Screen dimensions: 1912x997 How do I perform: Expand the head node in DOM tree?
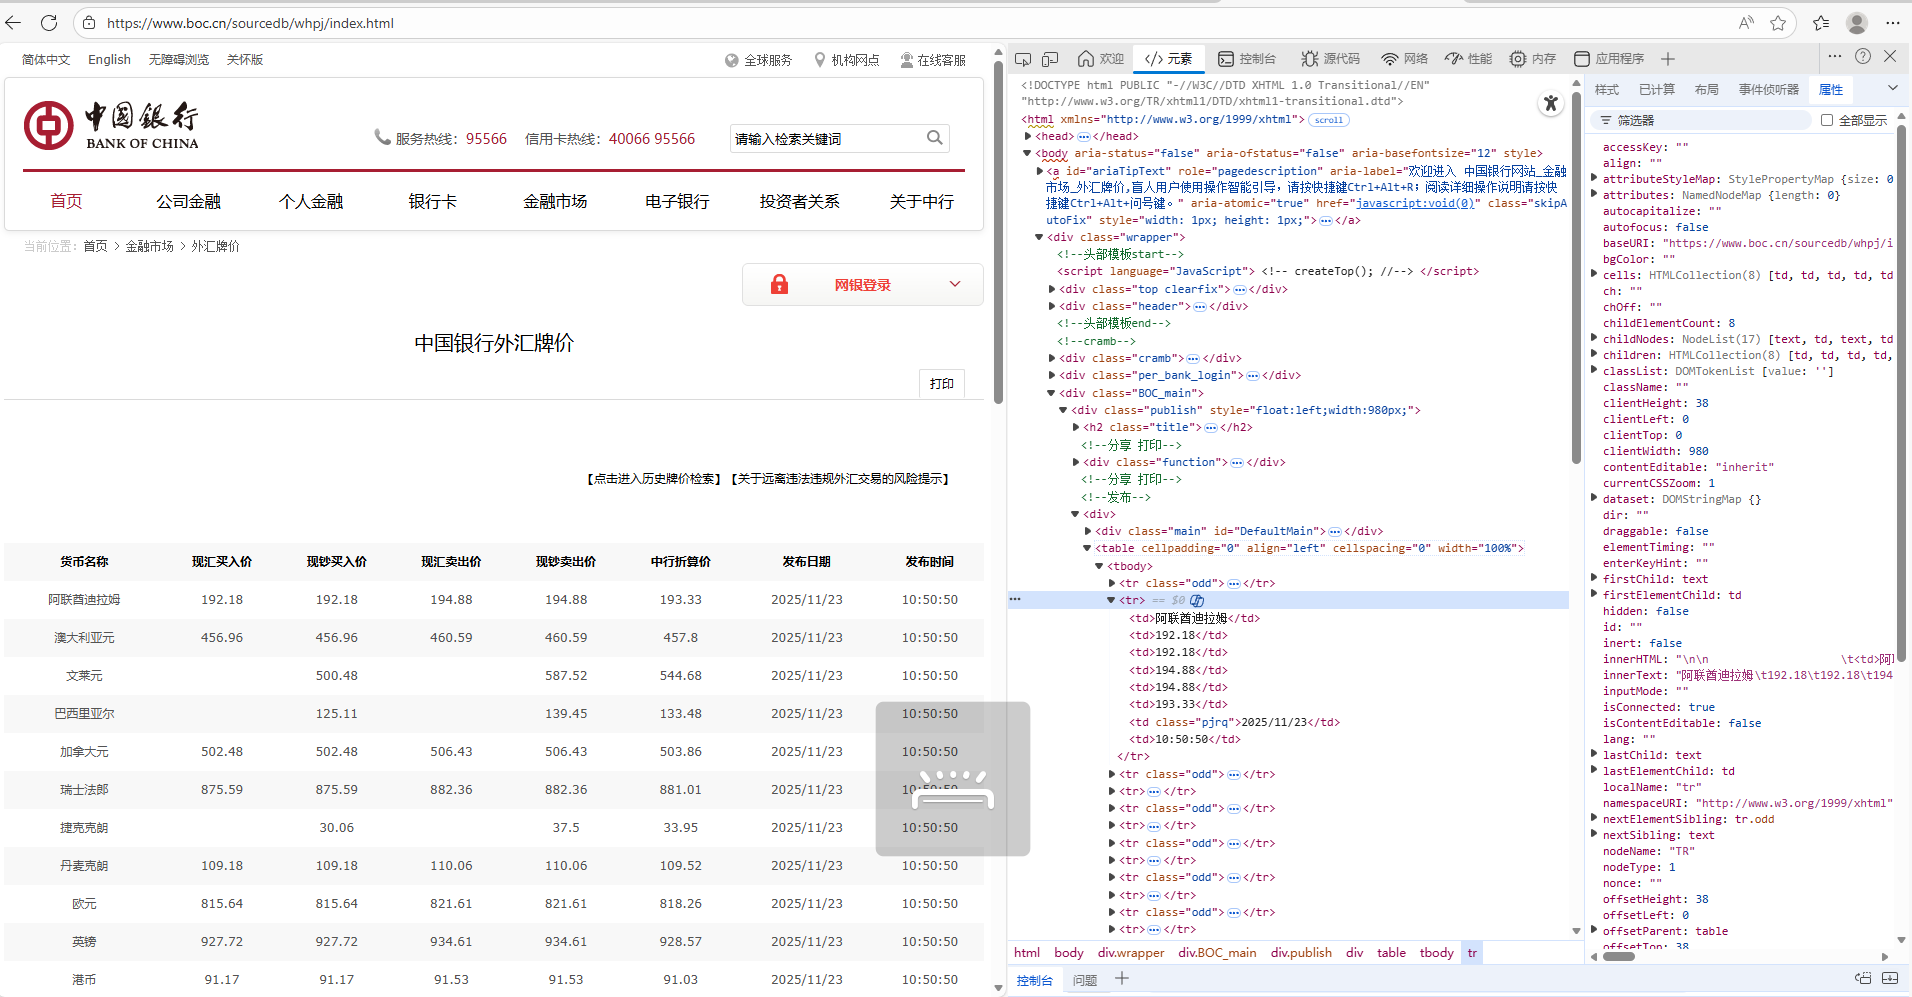tap(1028, 136)
